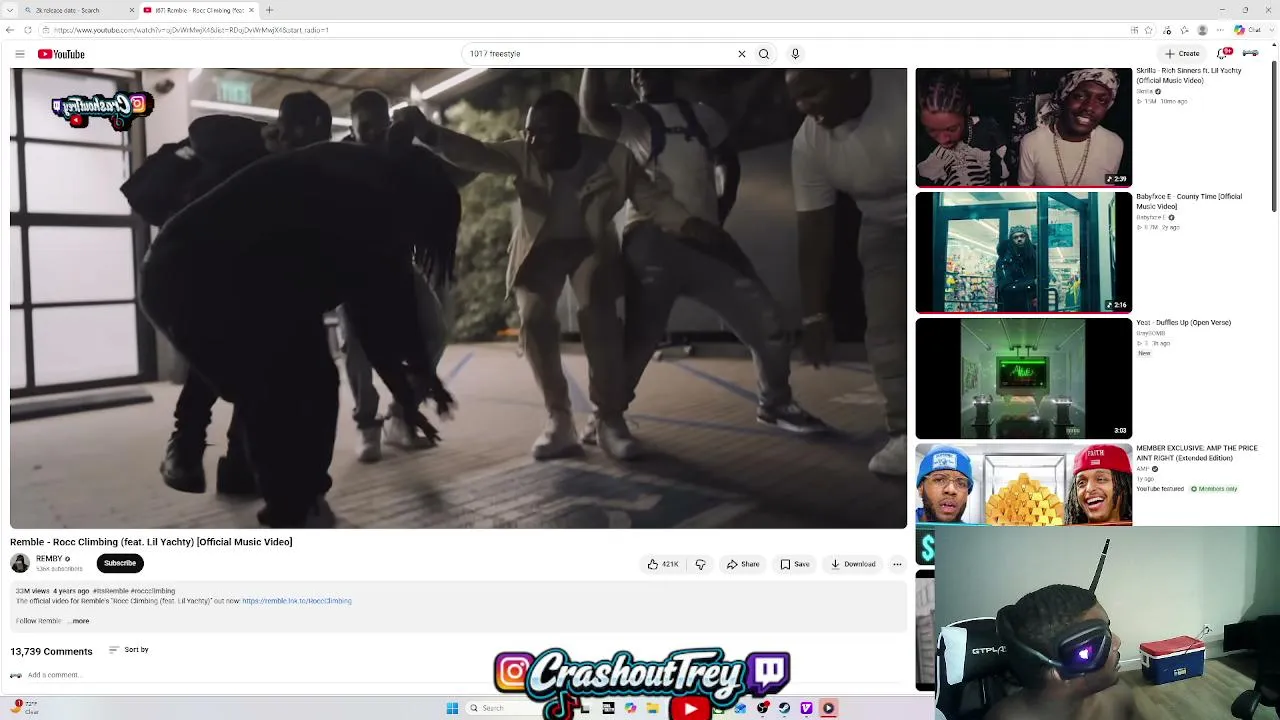The height and width of the screenshot is (720, 1280).
Task: Open a new browser tab
Action: [269, 10]
